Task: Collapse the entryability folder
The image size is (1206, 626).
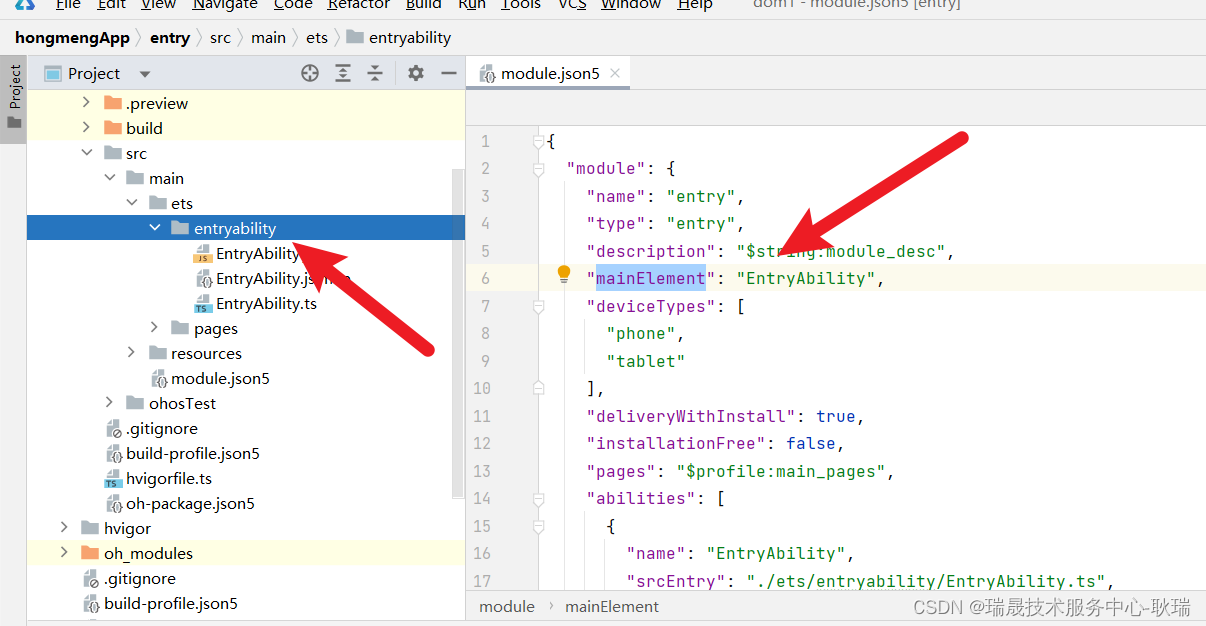Action: pos(155,228)
